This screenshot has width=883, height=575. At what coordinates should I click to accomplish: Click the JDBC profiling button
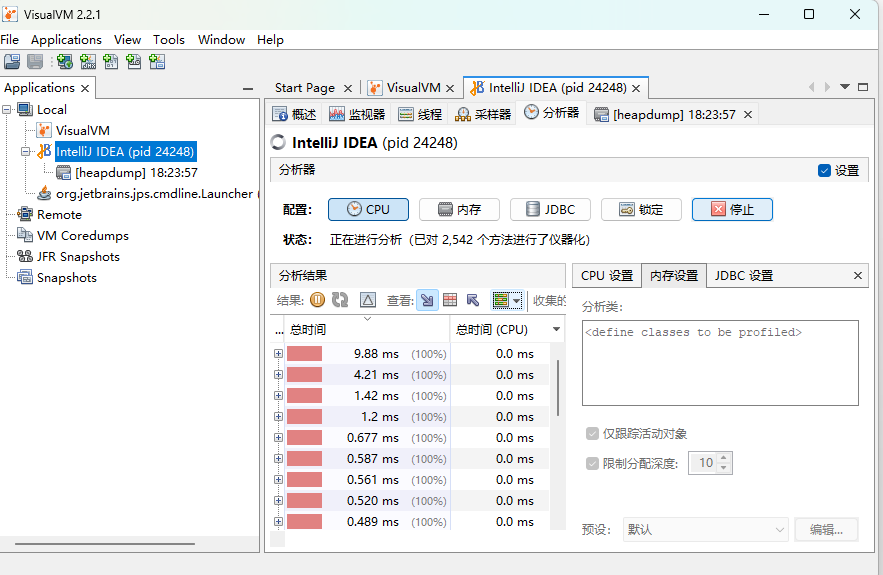pos(550,210)
